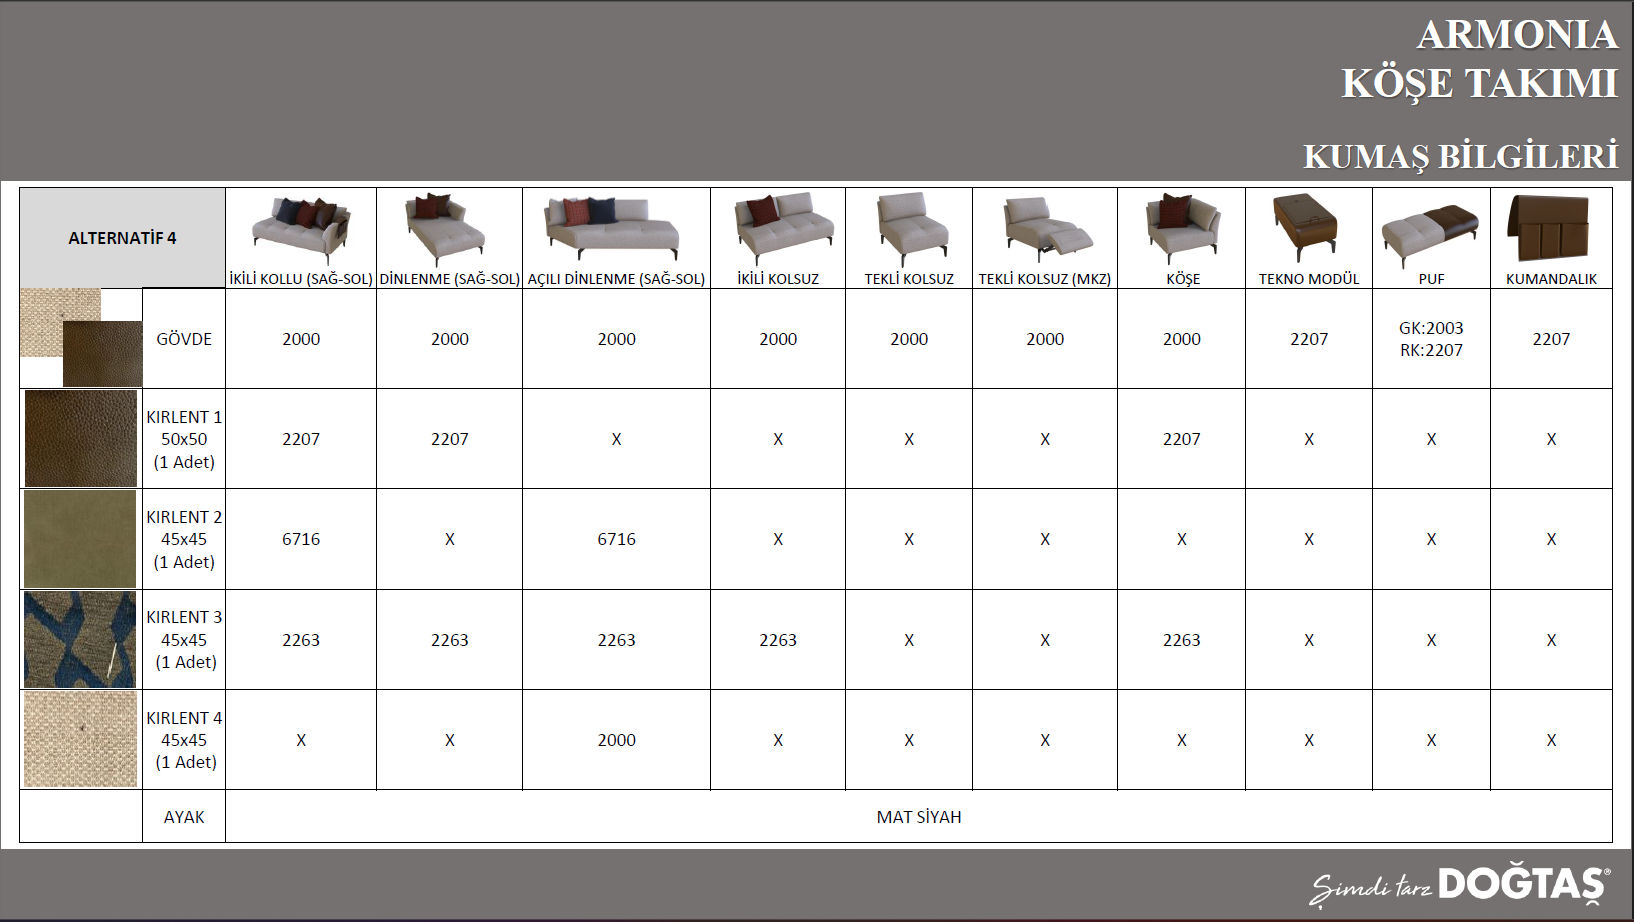
Task: Click the AYAK row label
Action: click(x=184, y=817)
